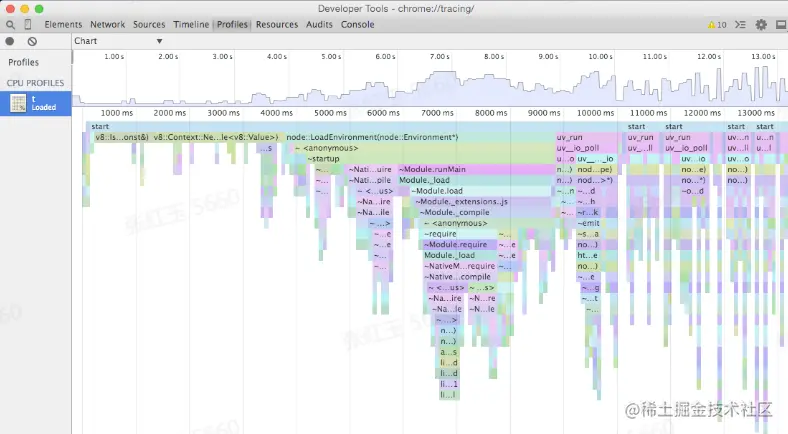Click the 10000 ms timeline marker
Viewport: 788px width, 434px height.
(x=596, y=113)
